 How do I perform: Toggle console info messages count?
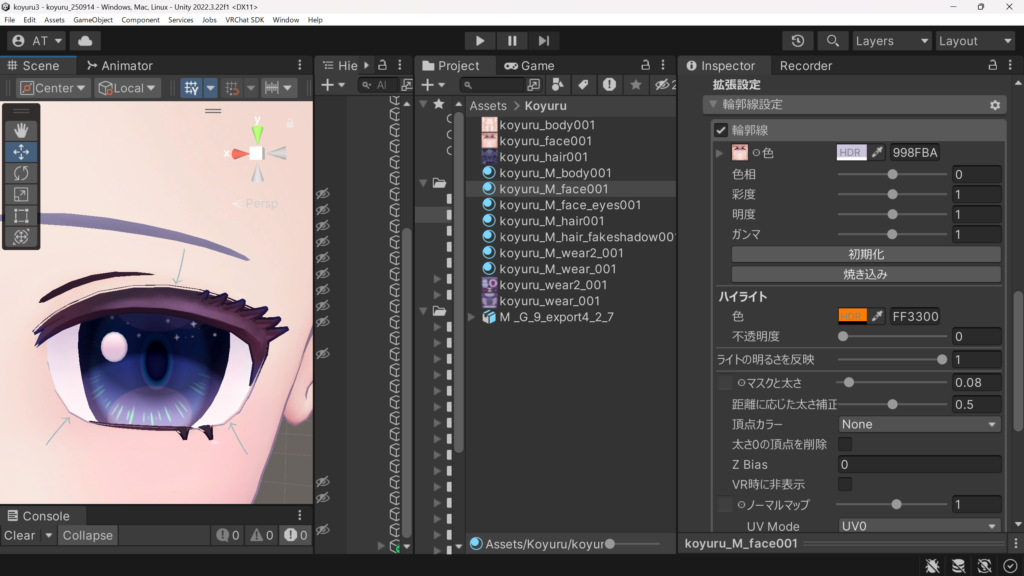[228, 536]
